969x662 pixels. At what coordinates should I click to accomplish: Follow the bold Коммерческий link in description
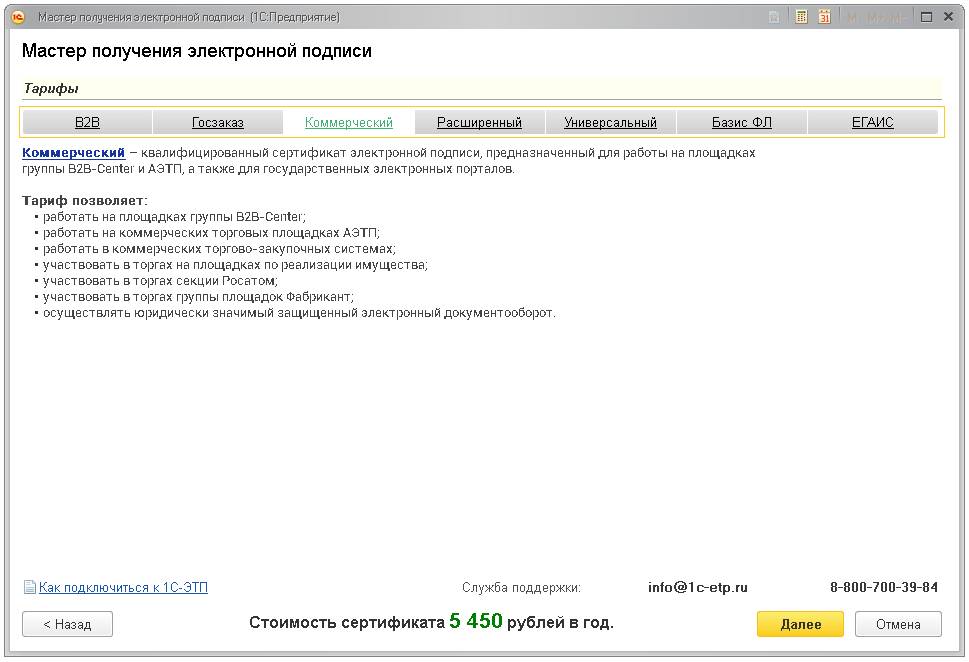(x=74, y=153)
